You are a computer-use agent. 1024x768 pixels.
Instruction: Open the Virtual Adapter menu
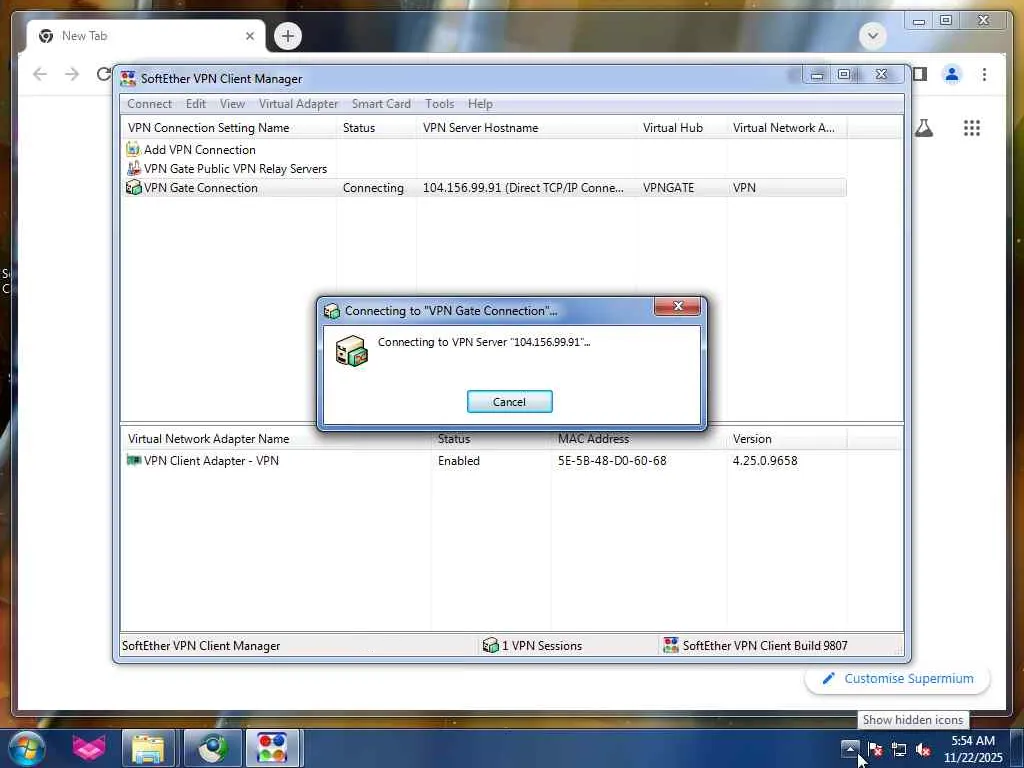[298, 104]
